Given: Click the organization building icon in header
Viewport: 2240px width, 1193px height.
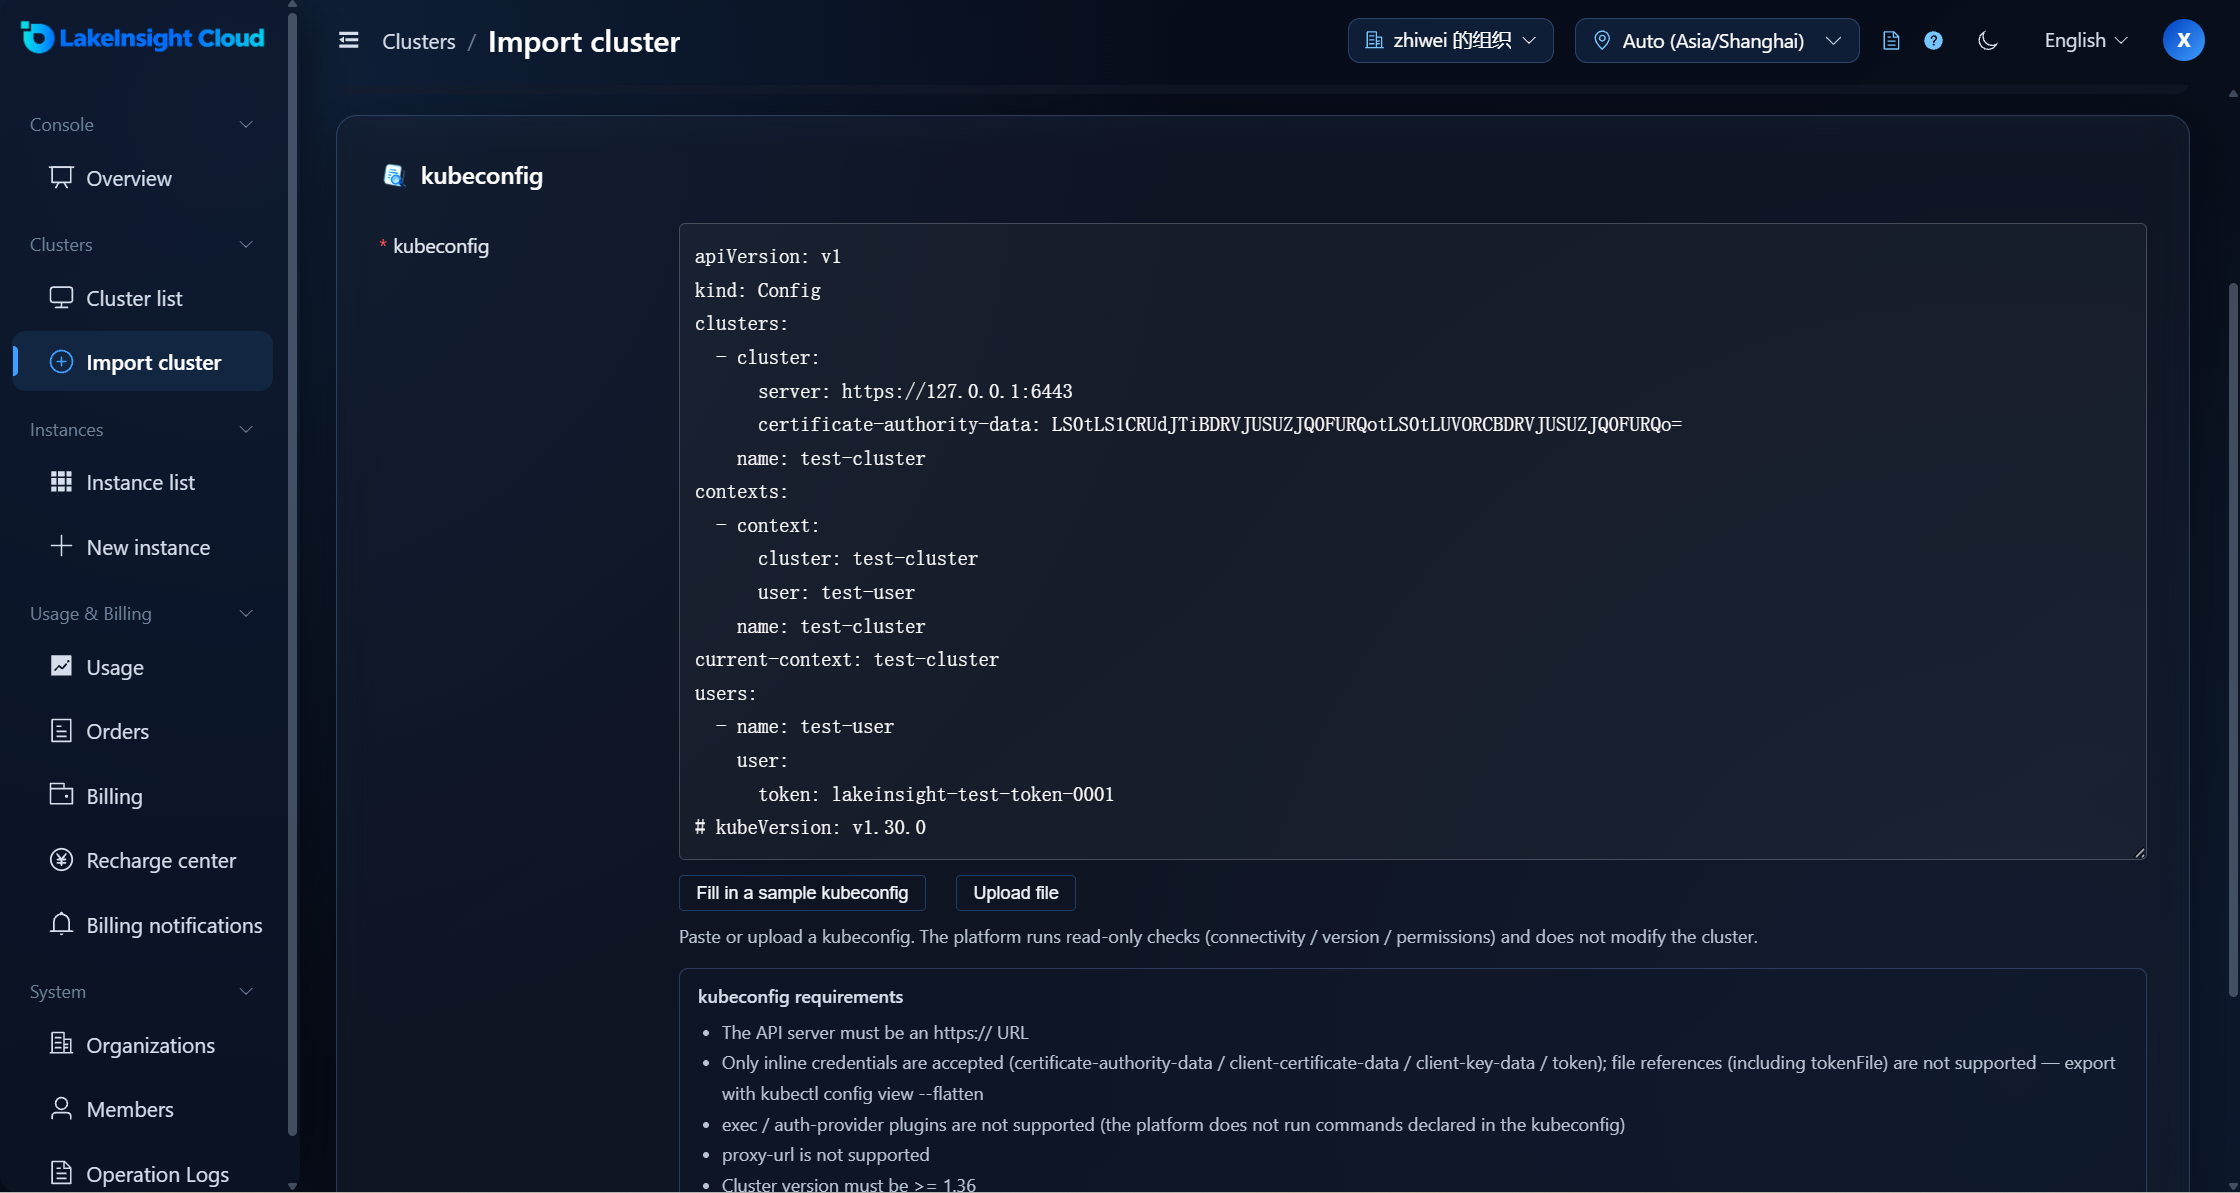Looking at the screenshot, I should [x=1374, y=40].
